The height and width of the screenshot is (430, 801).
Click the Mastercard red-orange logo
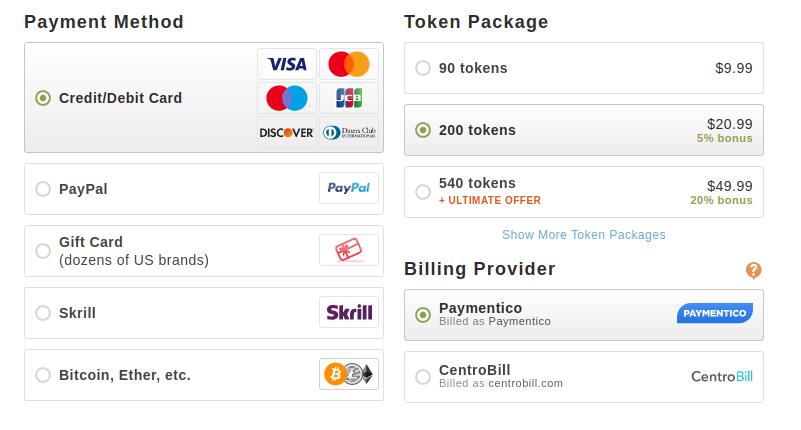(349, 64)
